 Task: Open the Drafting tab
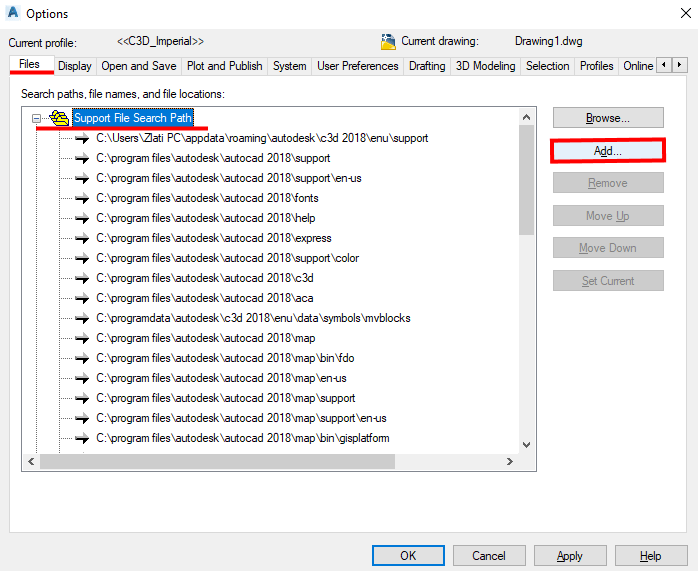(427, 66)
